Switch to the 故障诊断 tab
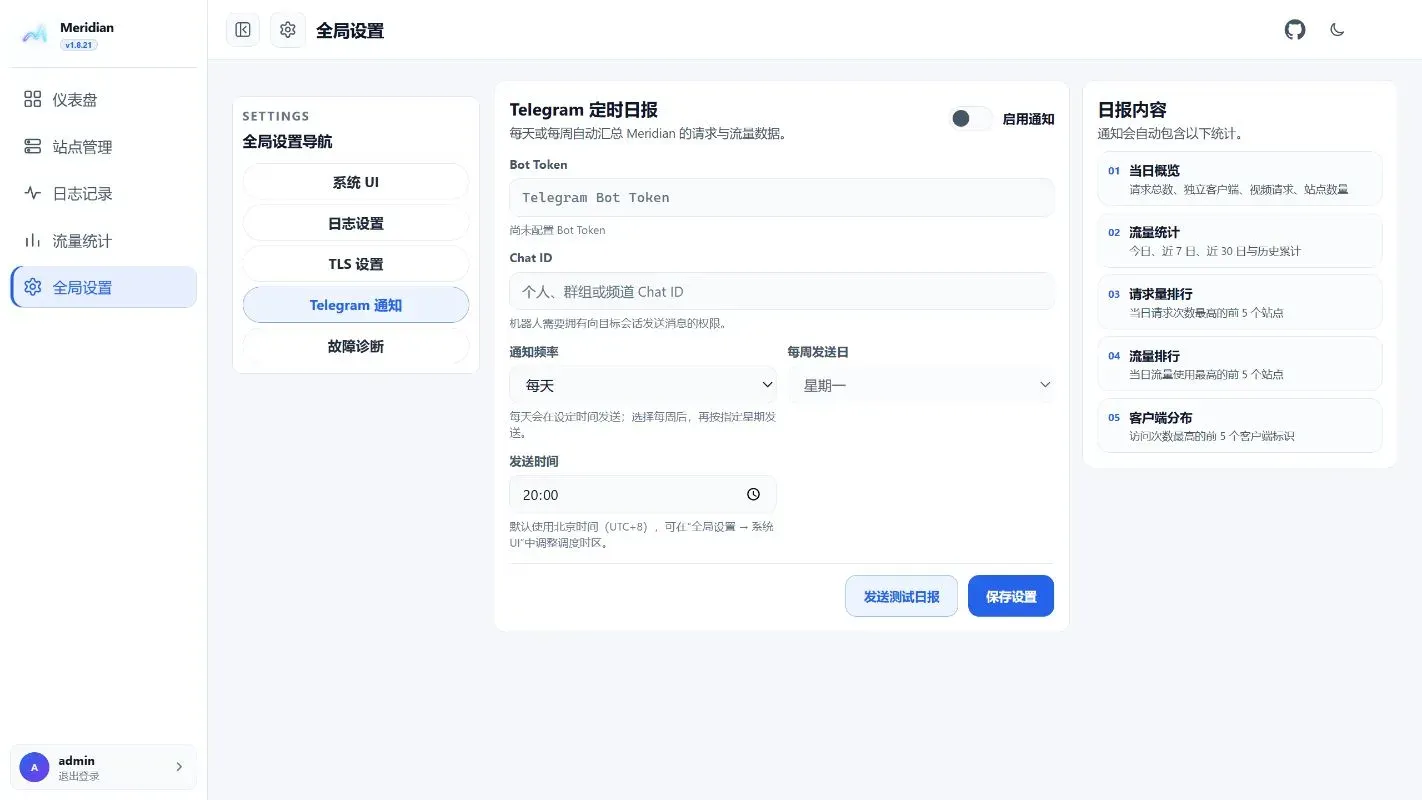This screenshot has width=1422, height=800. click(x=356, y=346)
